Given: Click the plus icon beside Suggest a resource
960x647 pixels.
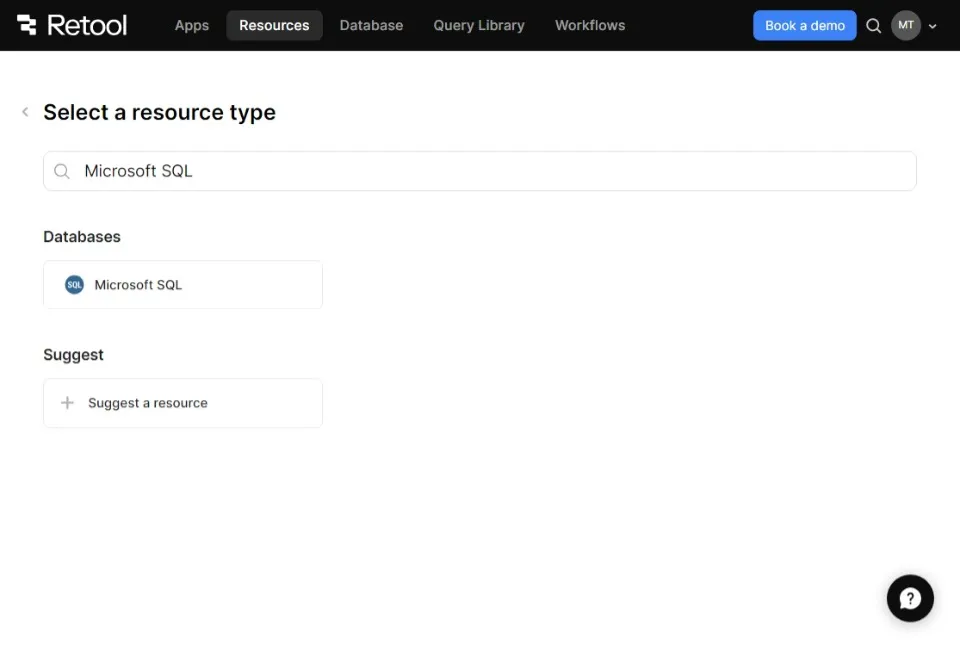Looking at the screenshot, I should tap(68, 403).
